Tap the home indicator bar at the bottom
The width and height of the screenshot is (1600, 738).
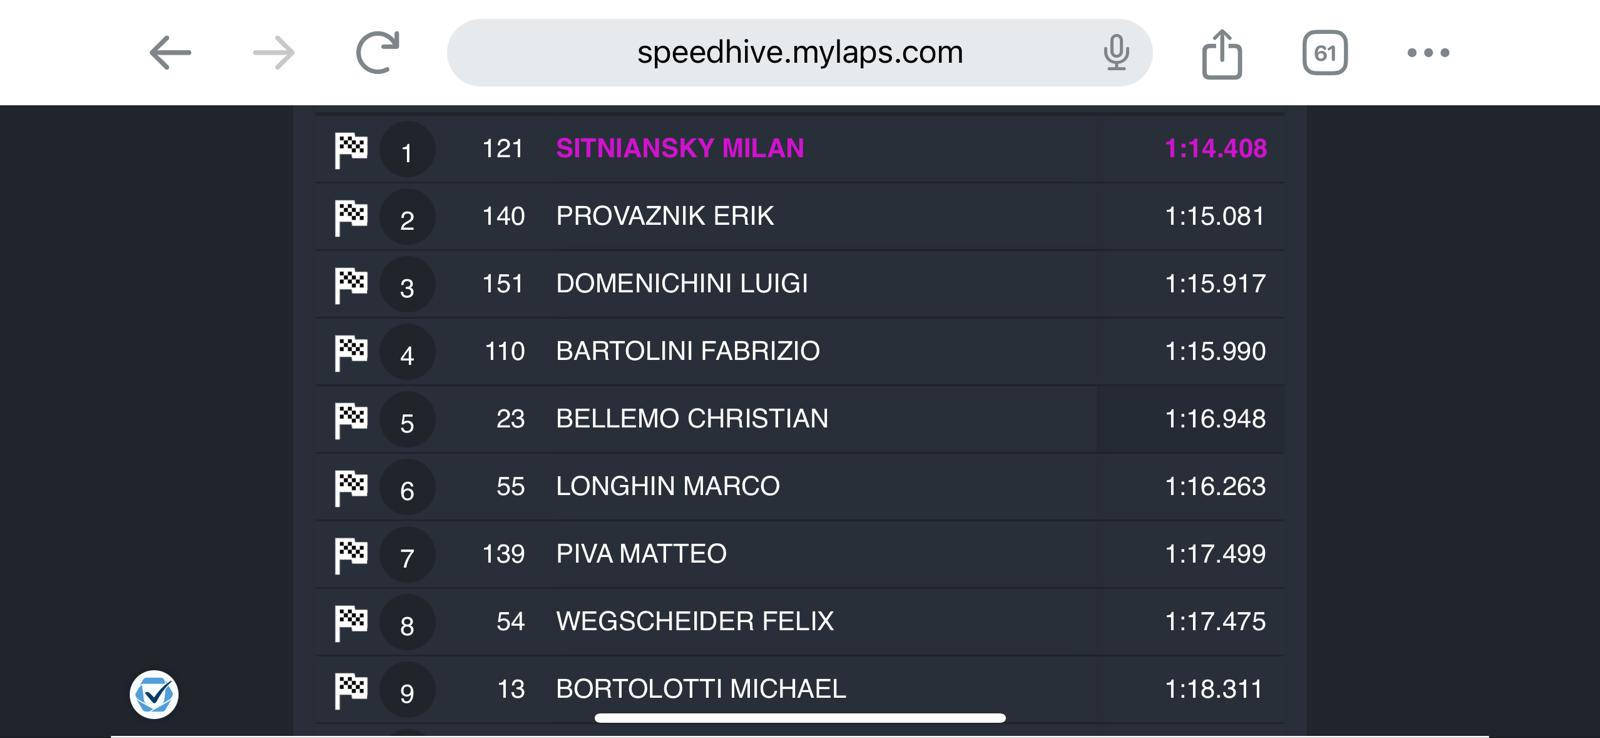click(800, 717)
